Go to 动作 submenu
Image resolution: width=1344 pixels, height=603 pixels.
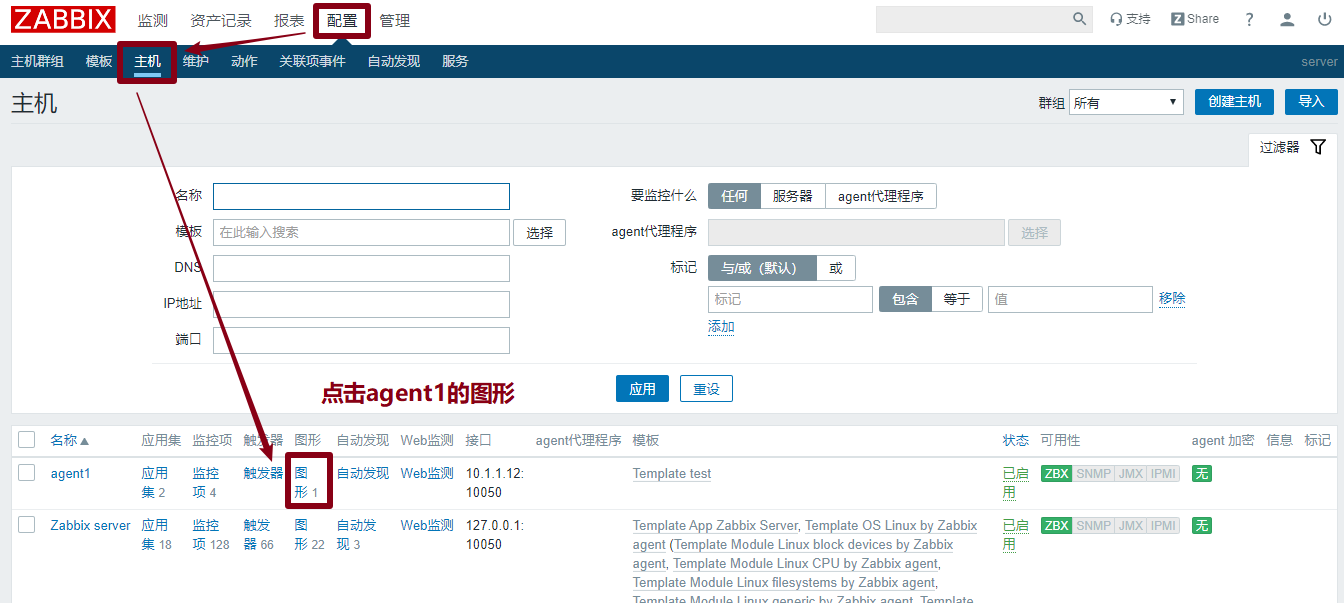[244, 61]
